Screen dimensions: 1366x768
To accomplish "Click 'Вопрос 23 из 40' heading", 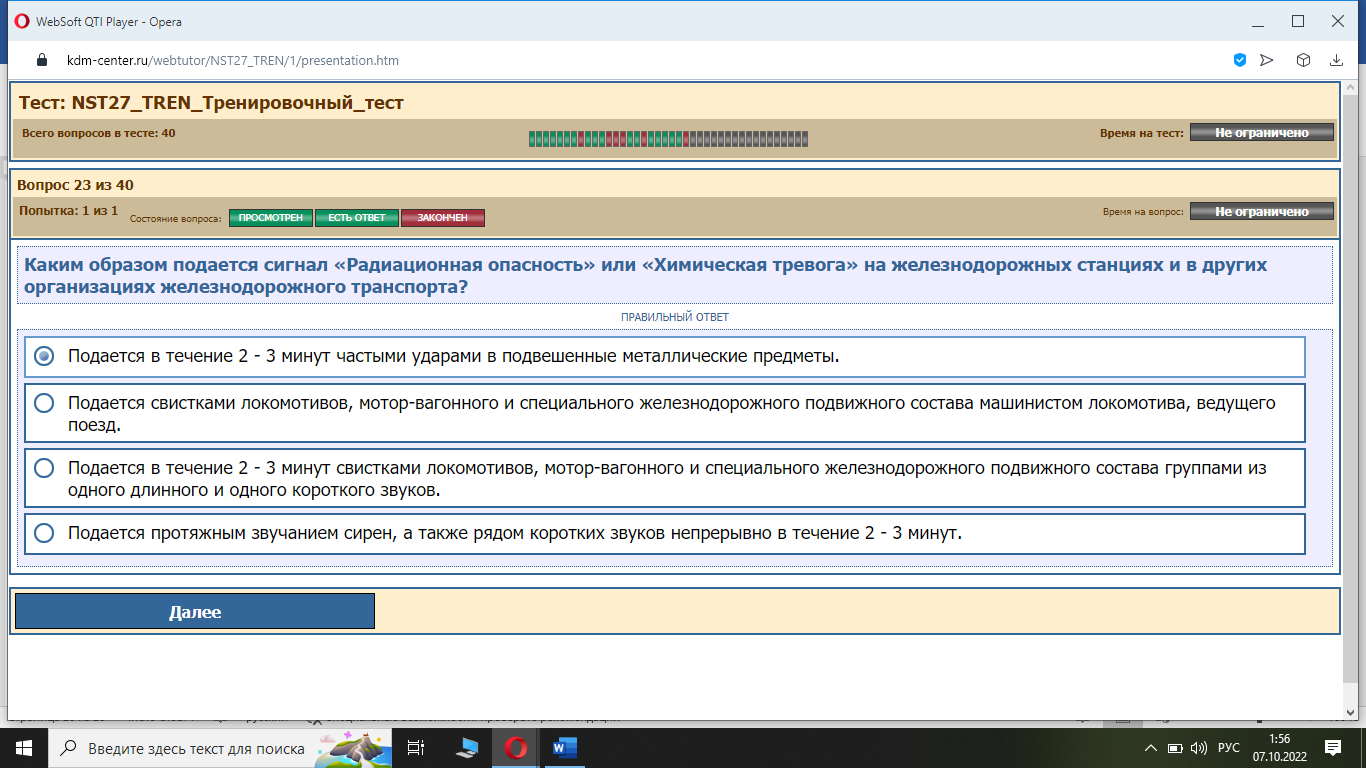I will point(75,185).
